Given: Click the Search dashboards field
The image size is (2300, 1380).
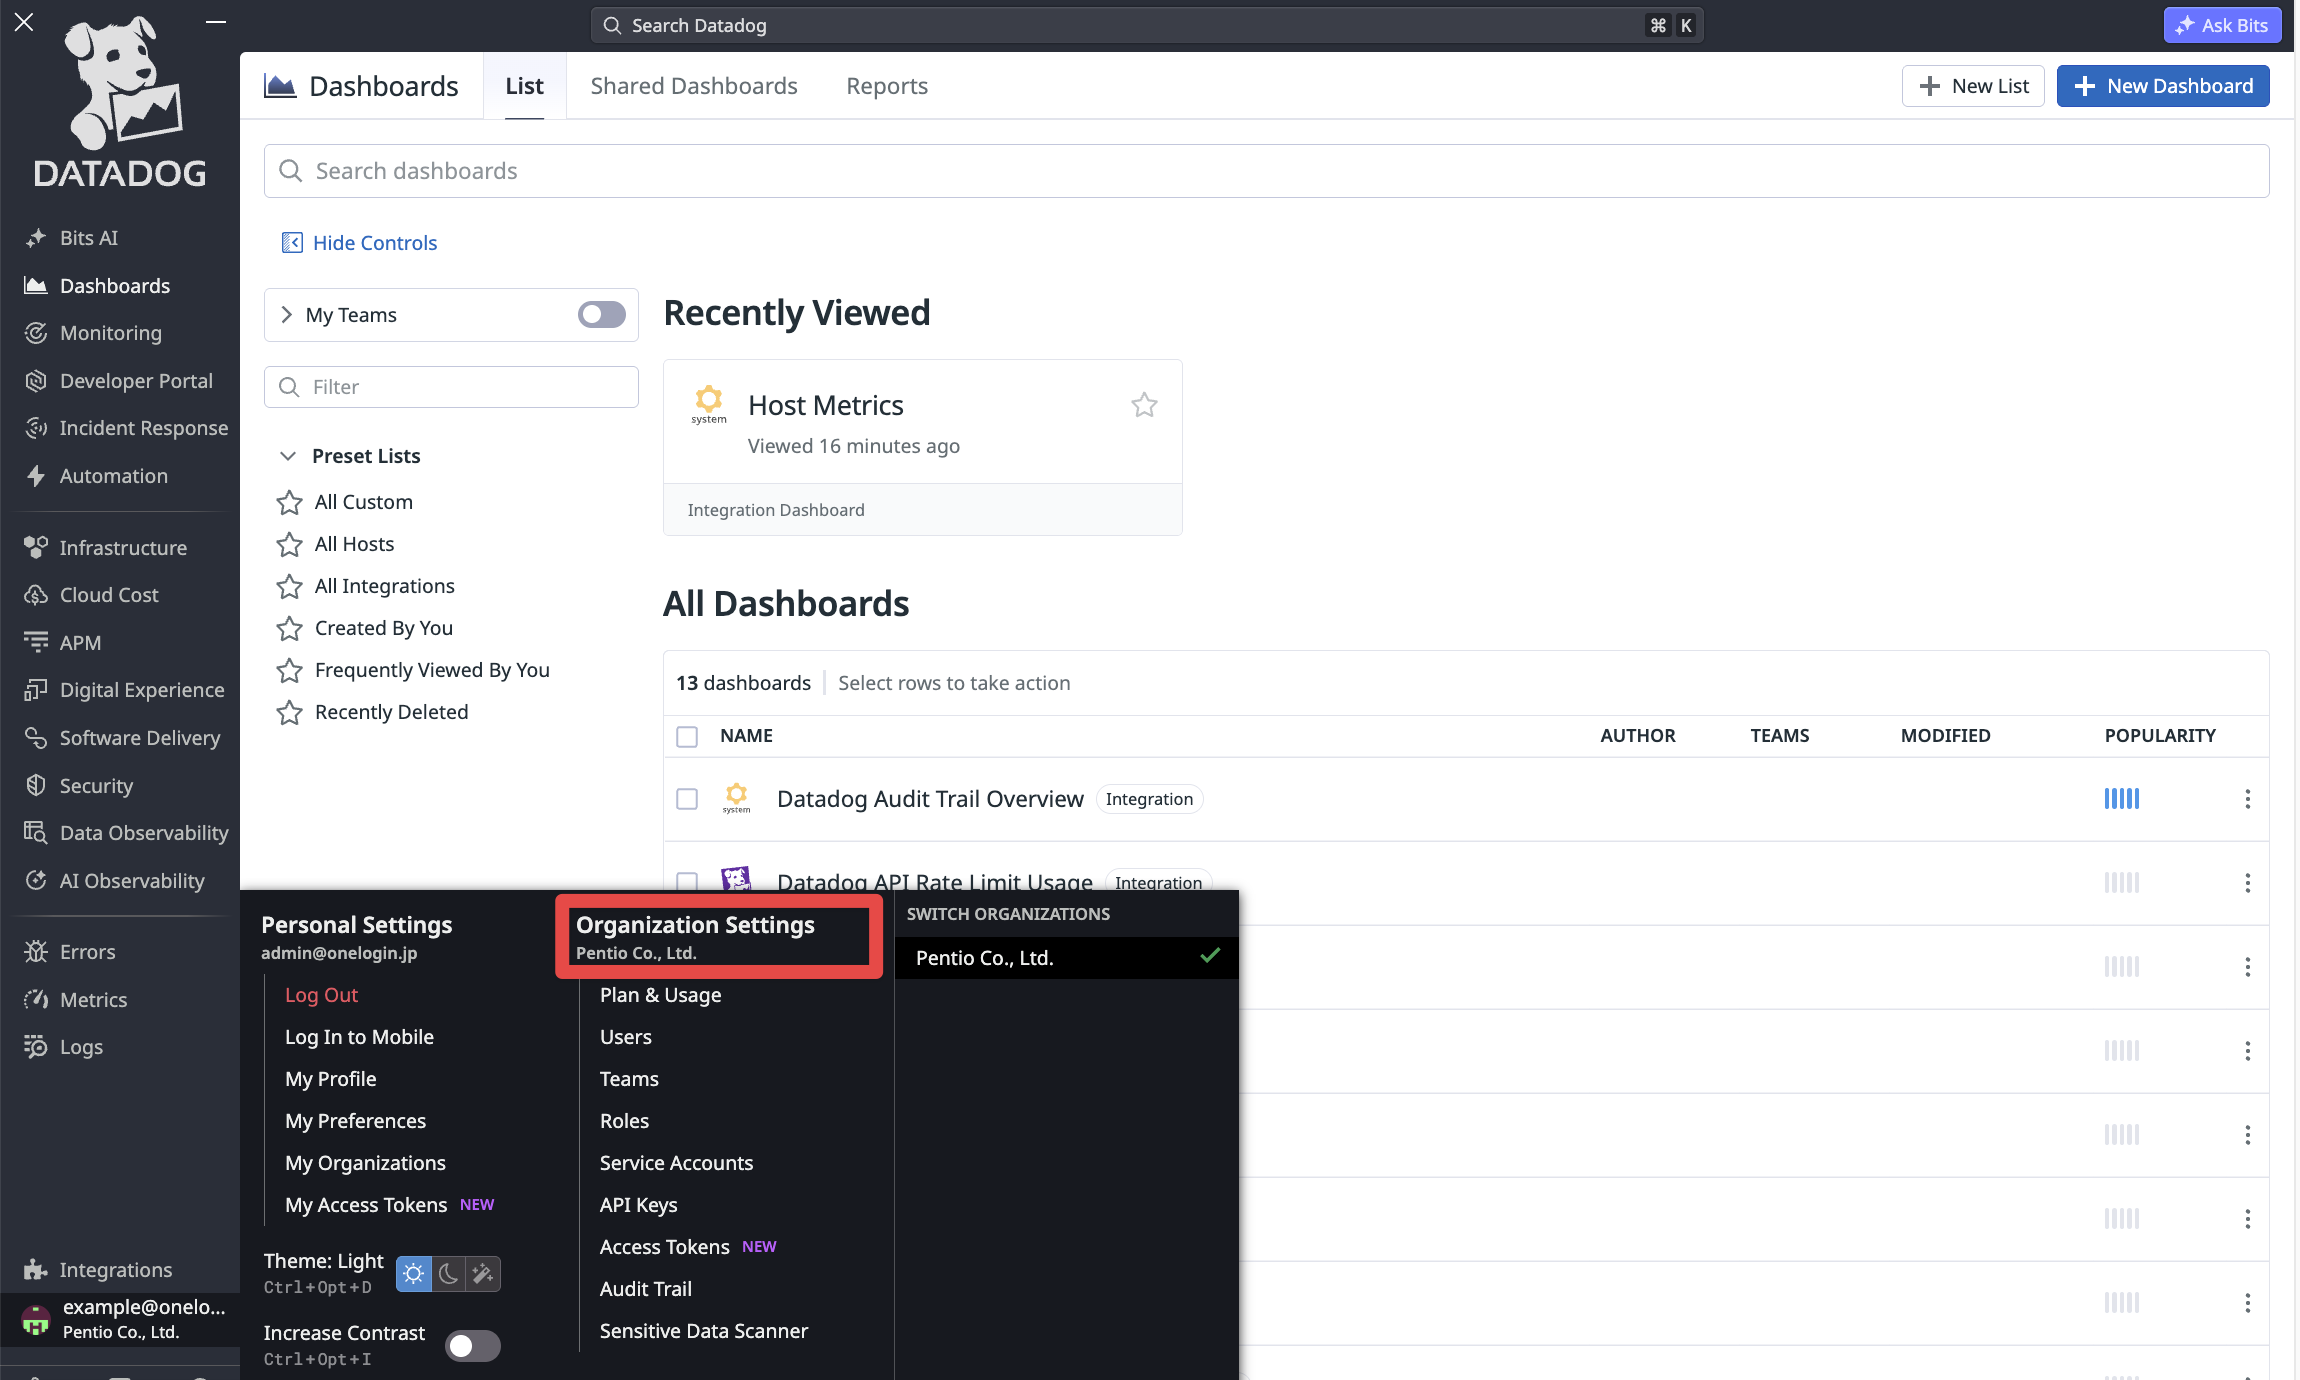Looking at the screenshot, I should (1266, 171).
